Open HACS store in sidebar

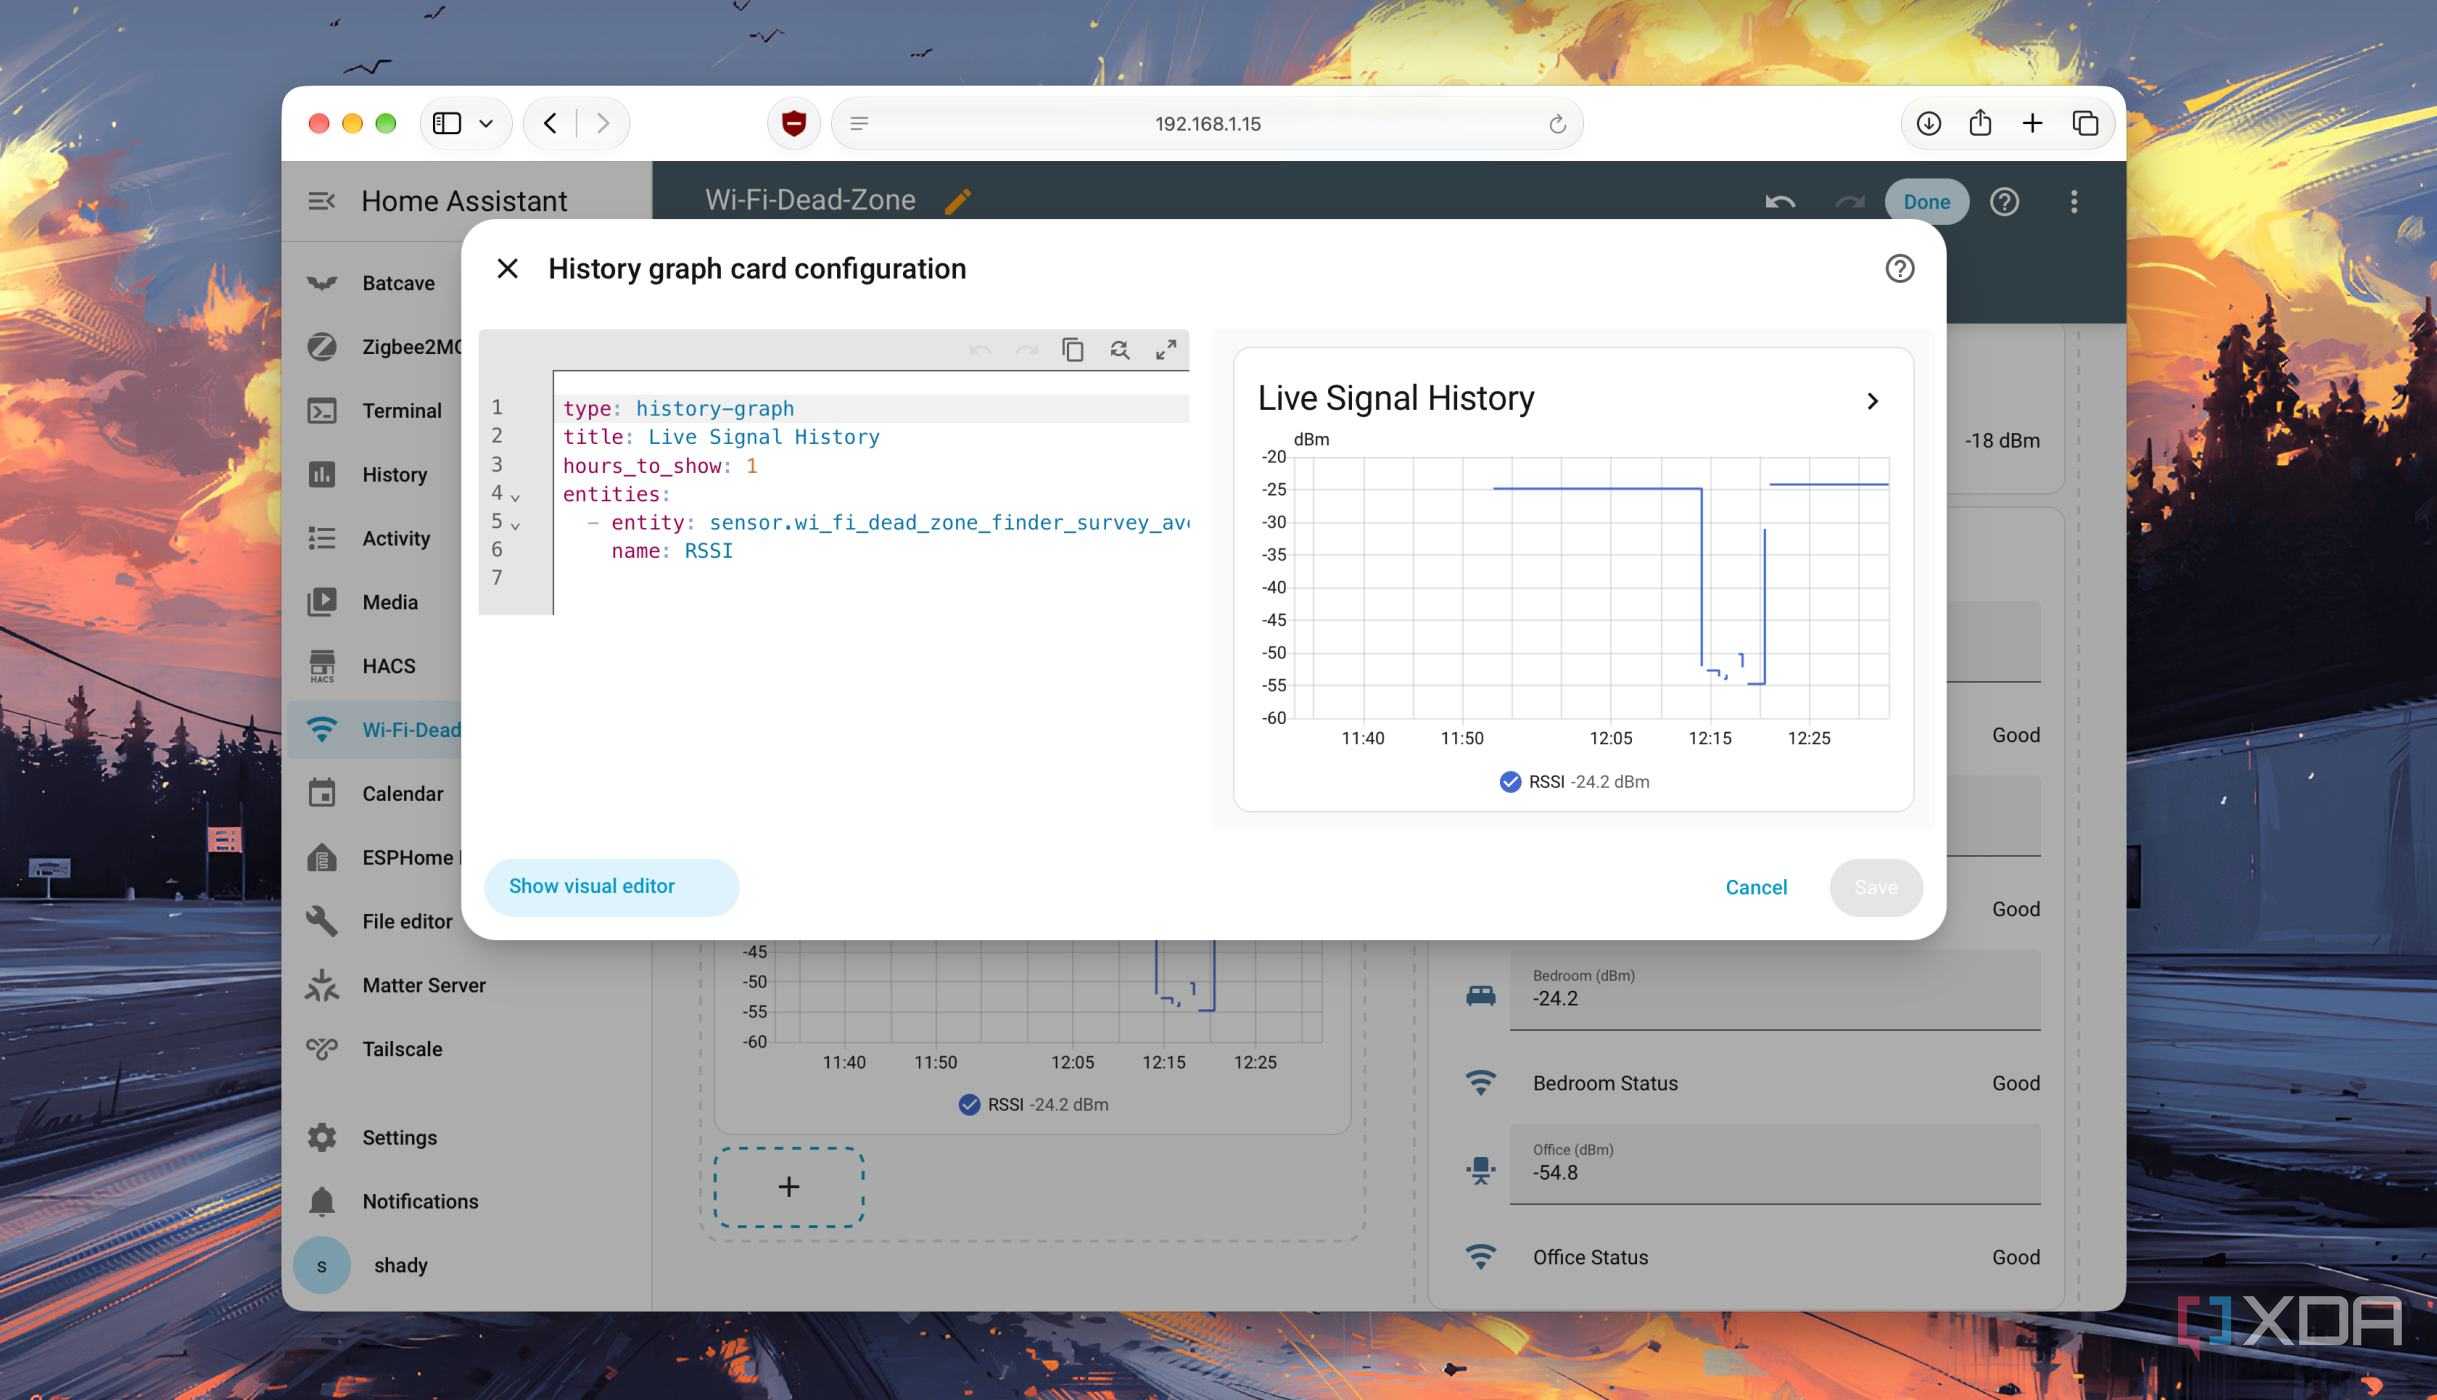374,666
